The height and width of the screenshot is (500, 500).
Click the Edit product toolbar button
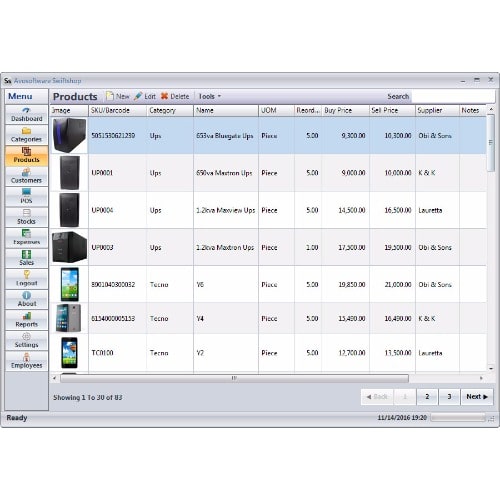pyautogui.click(x=145, y=96)
